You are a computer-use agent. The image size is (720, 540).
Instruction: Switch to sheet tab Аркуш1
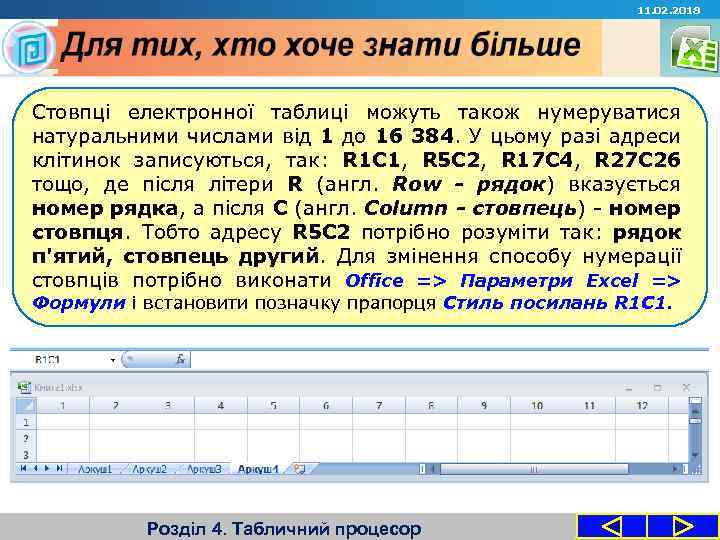tap(95, 469)
